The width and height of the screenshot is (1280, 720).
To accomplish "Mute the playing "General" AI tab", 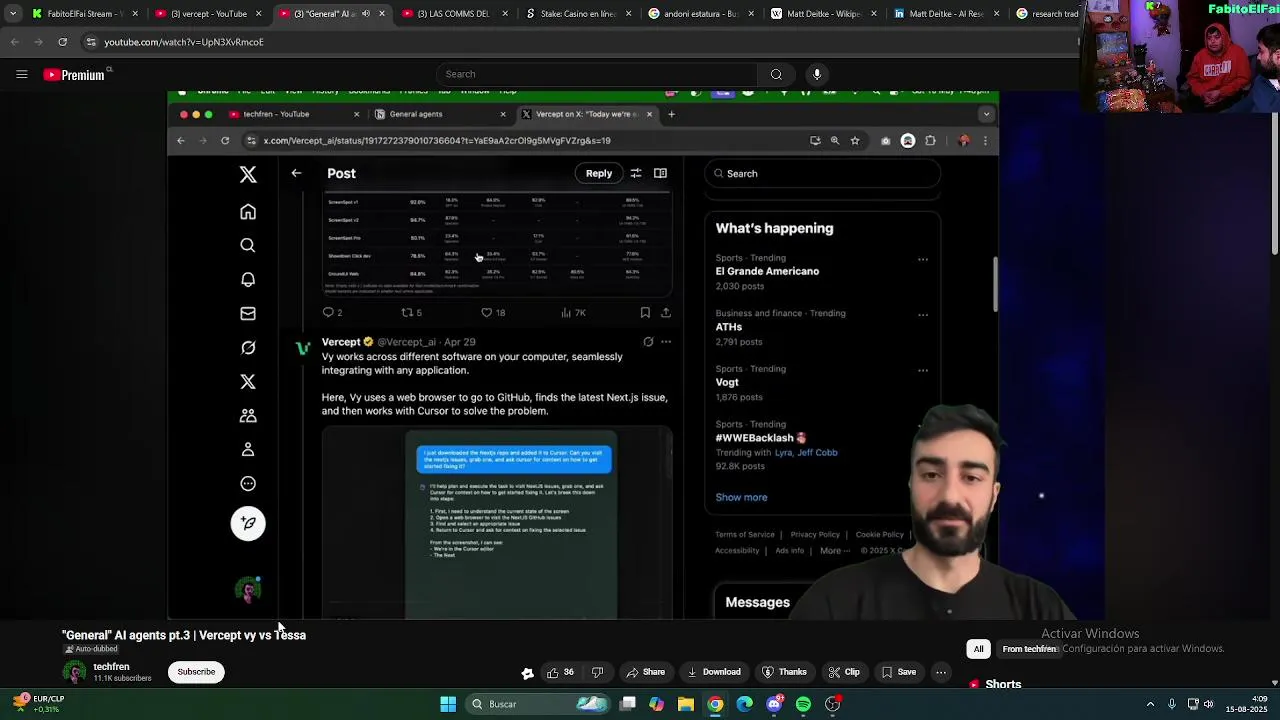I will (x=365, y=14).
